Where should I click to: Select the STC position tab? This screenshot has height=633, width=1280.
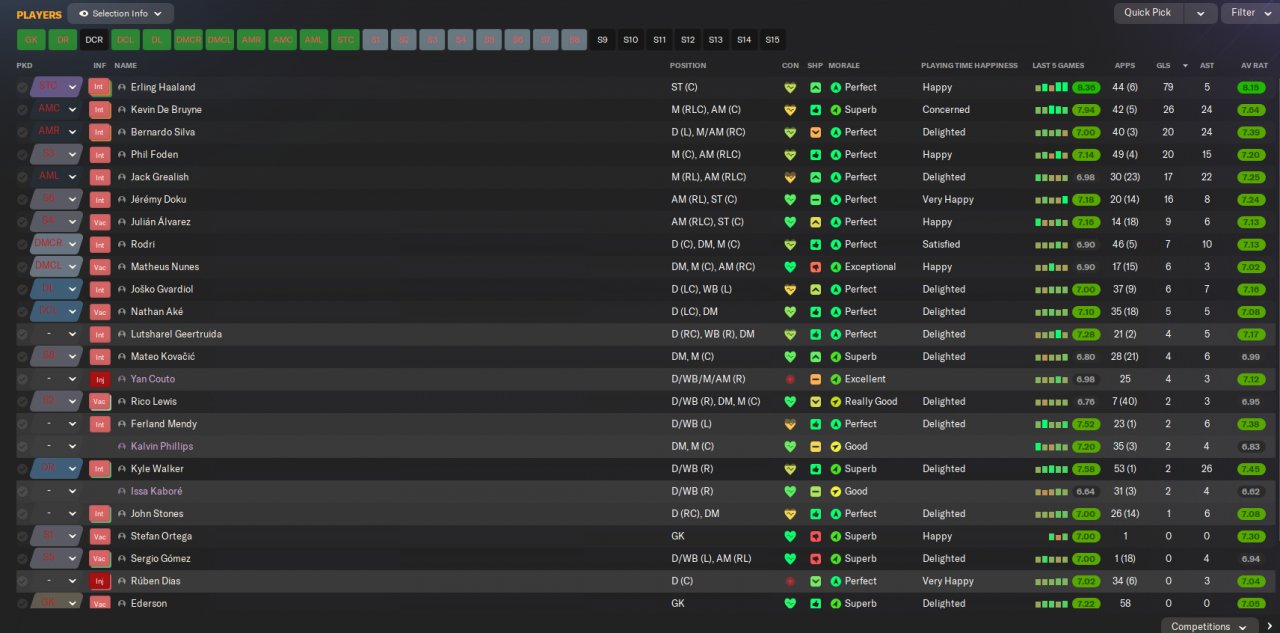[345, 40]
